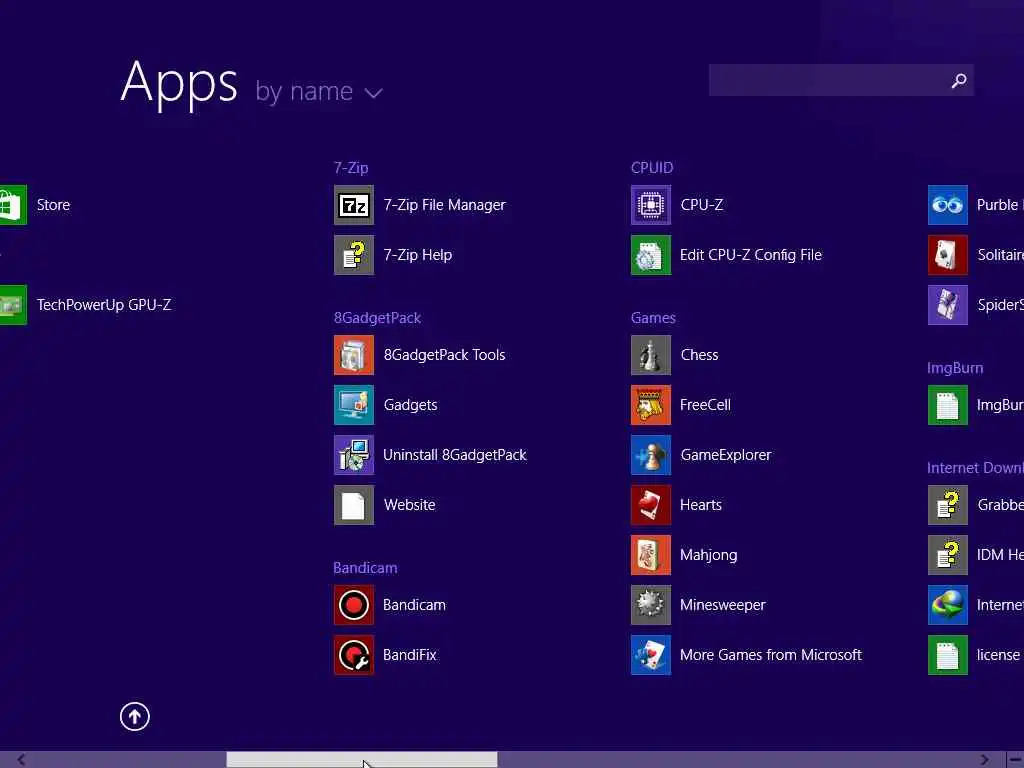Click the 'Edit CPU-Z Config File' label

750,255
